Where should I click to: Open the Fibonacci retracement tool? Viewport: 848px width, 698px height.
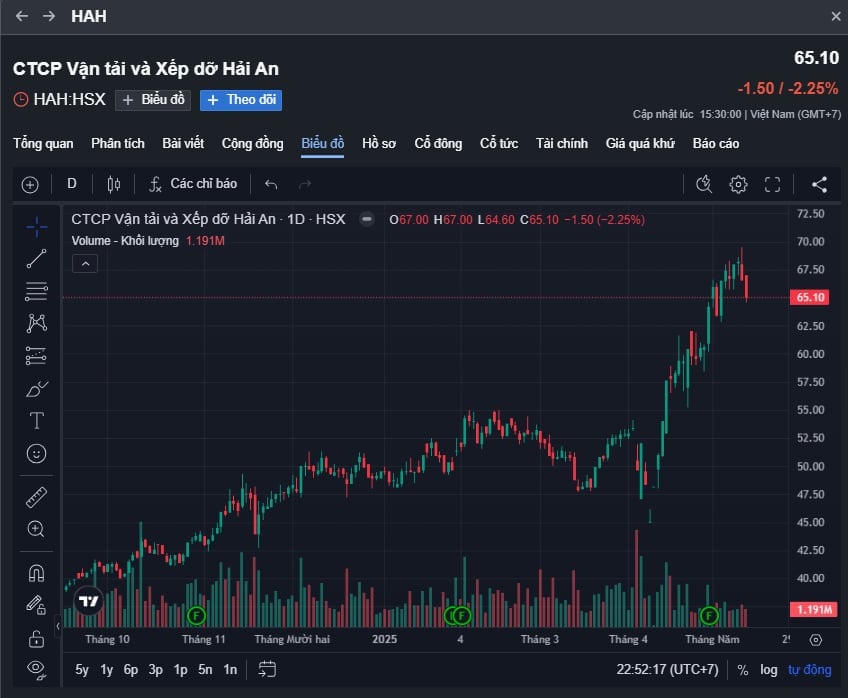(36, 291)
